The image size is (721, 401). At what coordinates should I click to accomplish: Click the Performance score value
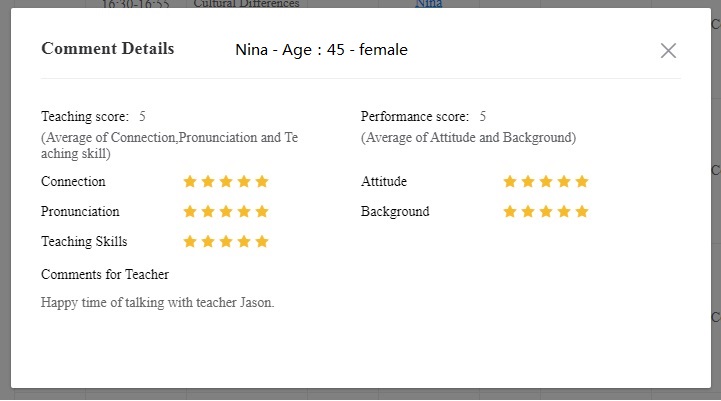click(483, 117)
